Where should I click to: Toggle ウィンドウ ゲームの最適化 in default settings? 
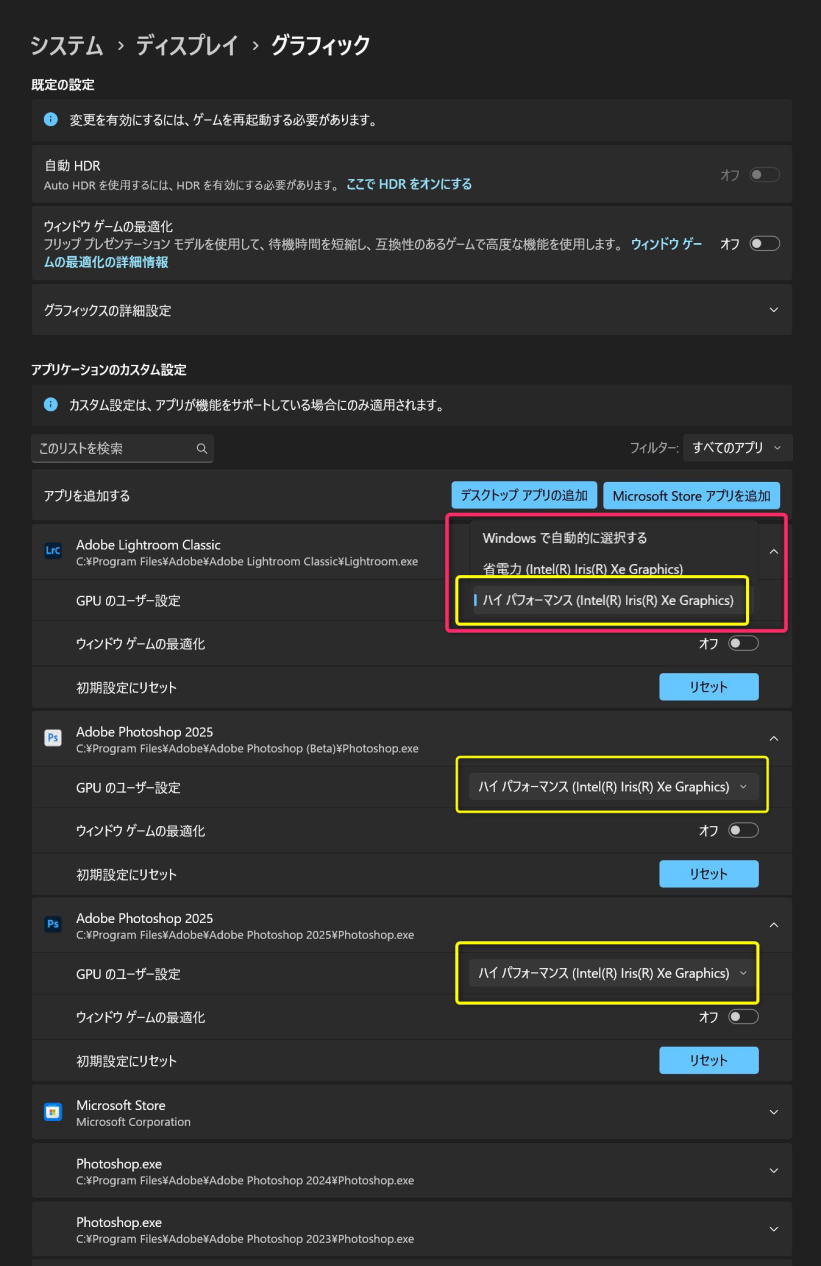click(765, 244)
